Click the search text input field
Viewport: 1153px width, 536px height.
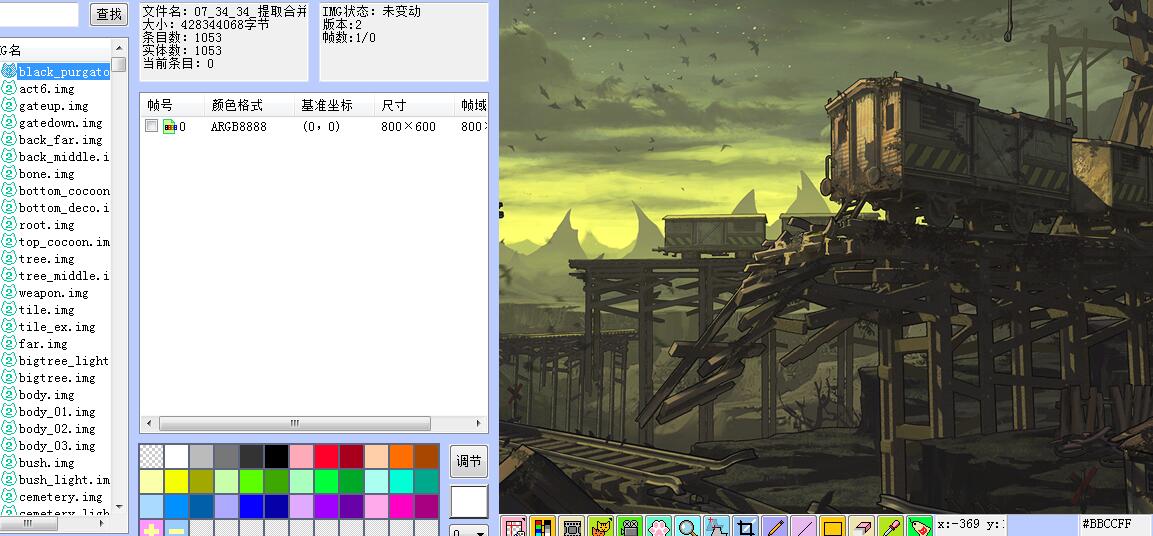tap(39, 14)
